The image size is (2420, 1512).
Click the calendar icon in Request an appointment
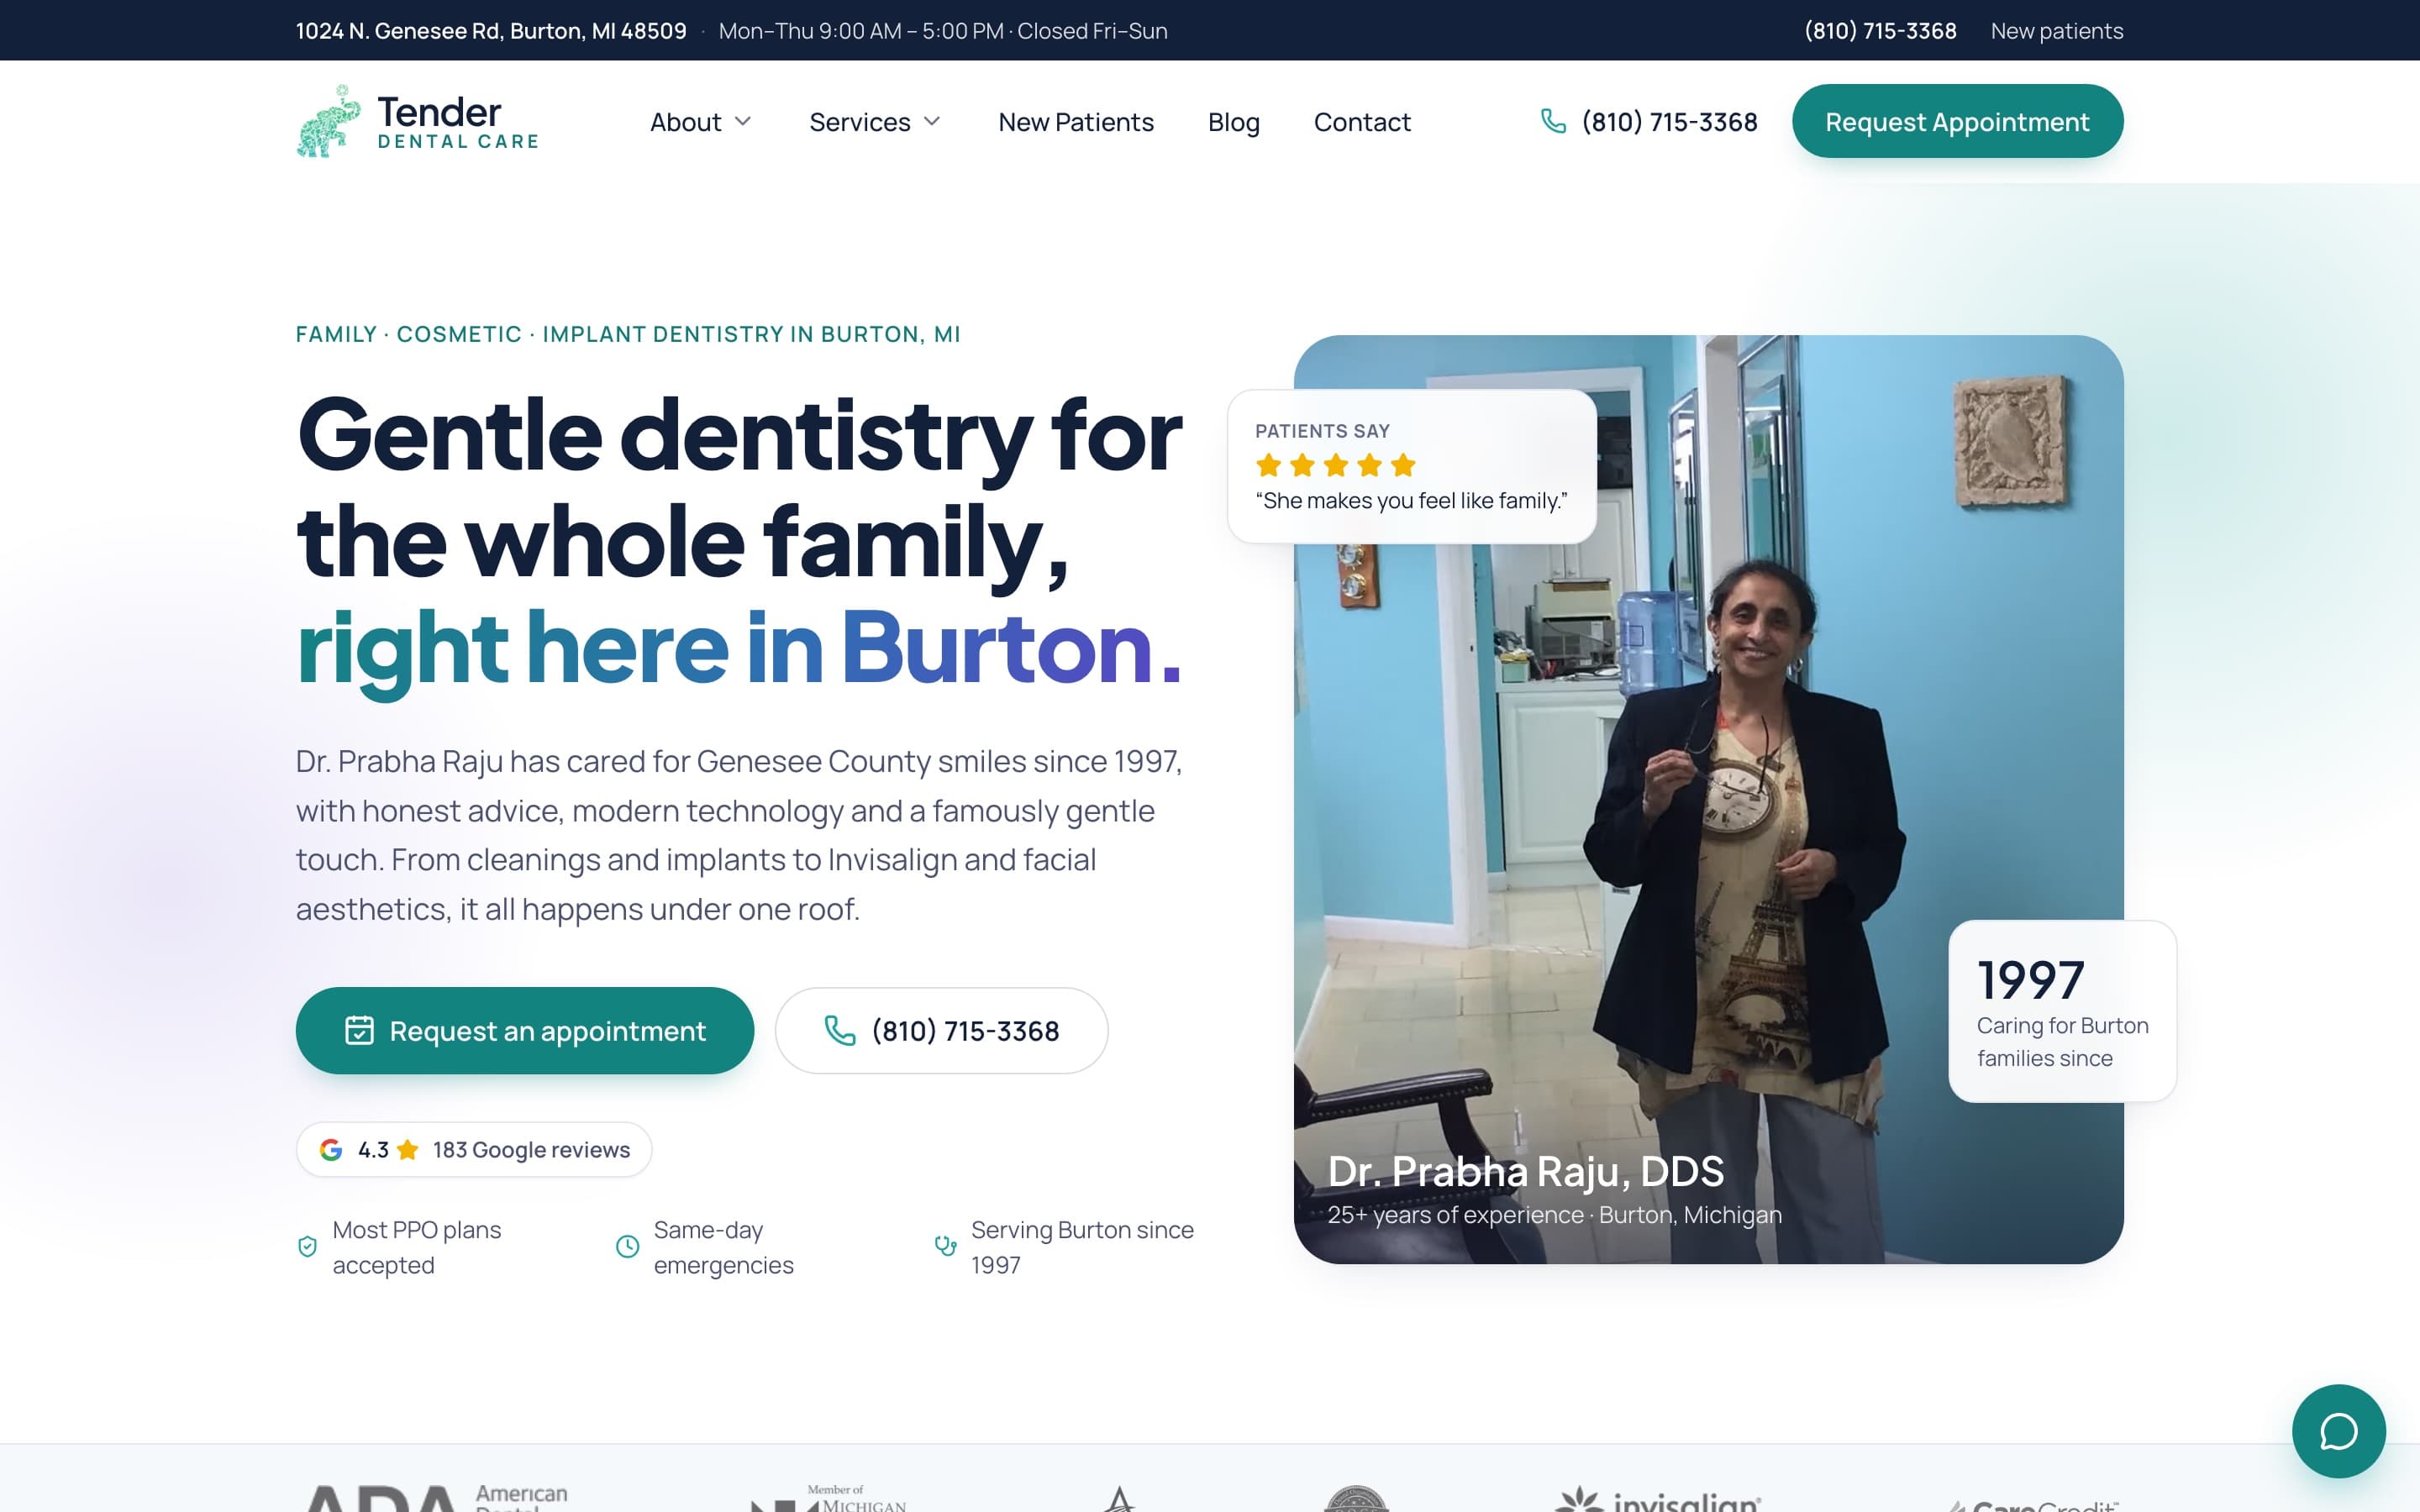tap(359, 1030)
